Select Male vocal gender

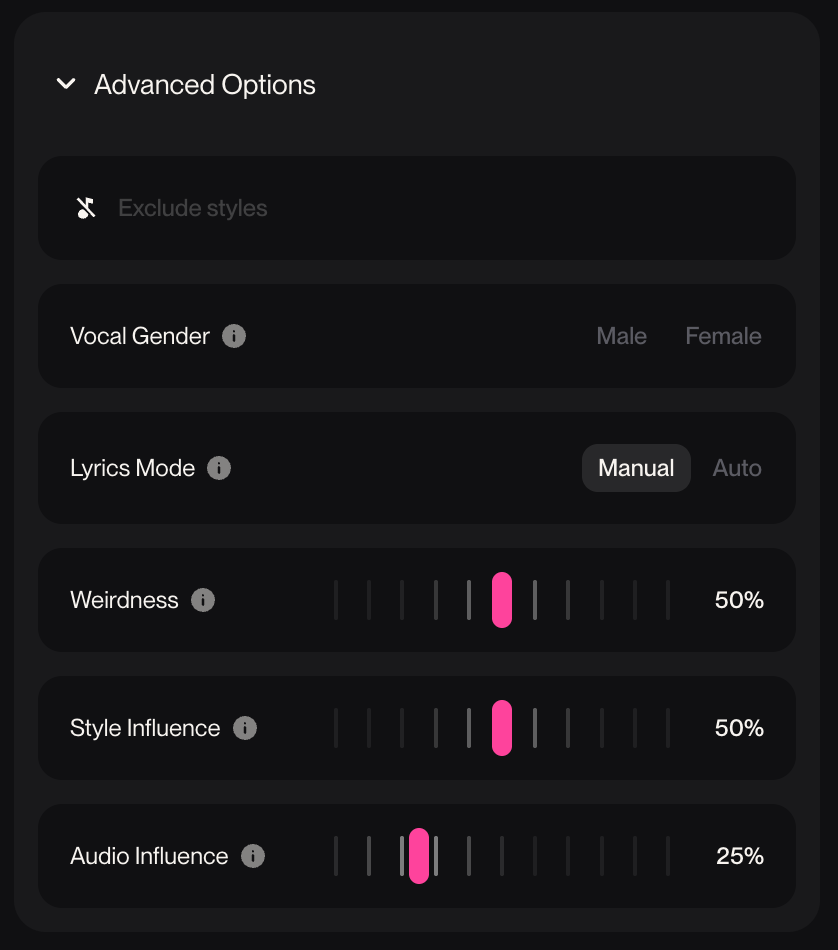[x=621, y=336]
